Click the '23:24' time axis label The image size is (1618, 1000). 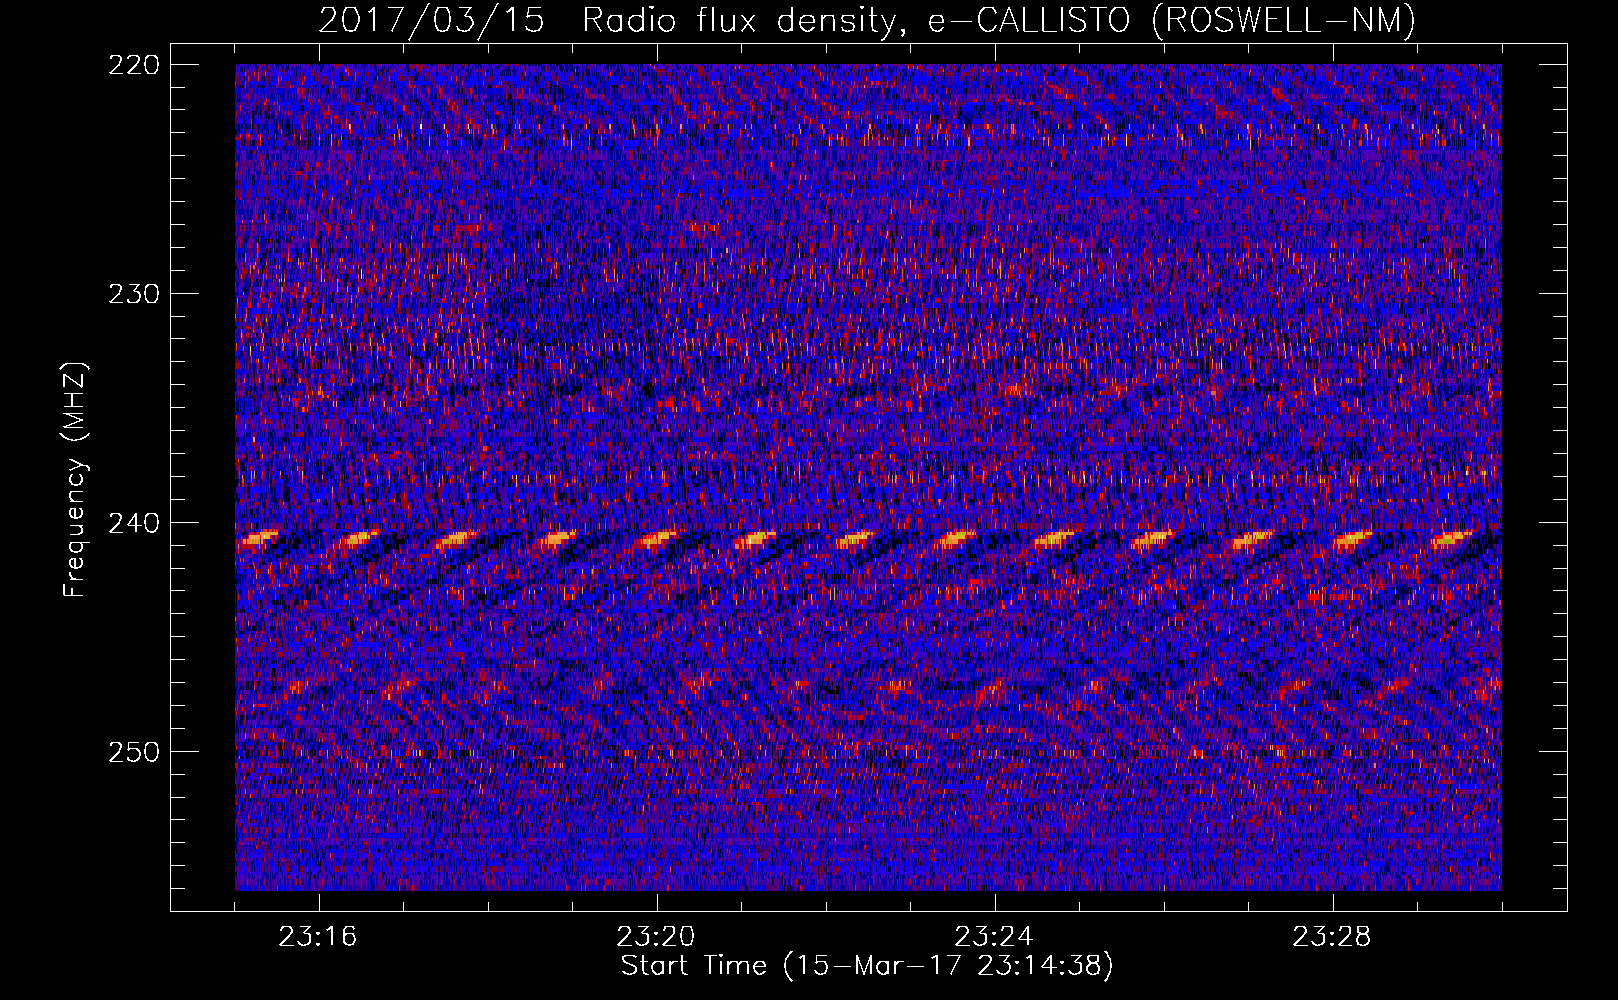pyautogui.click(x=994, y=937)
